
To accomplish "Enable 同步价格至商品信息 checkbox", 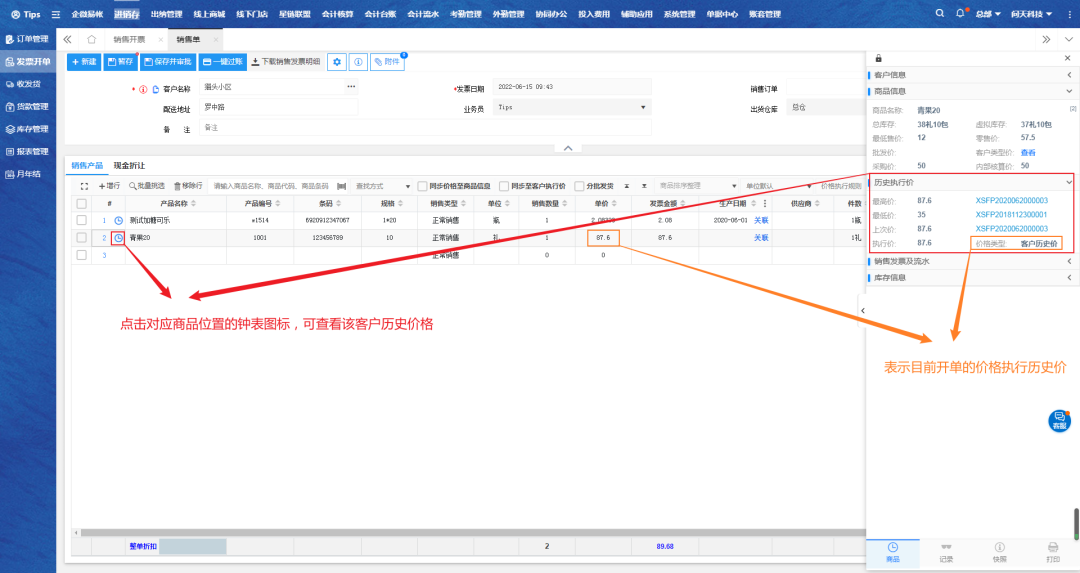I will pos(423,186).
